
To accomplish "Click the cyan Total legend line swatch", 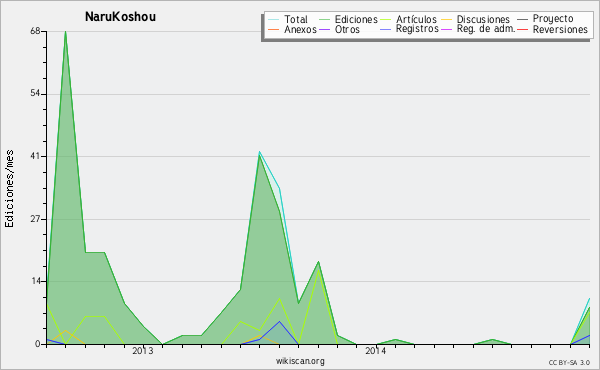I will (274, 19).
